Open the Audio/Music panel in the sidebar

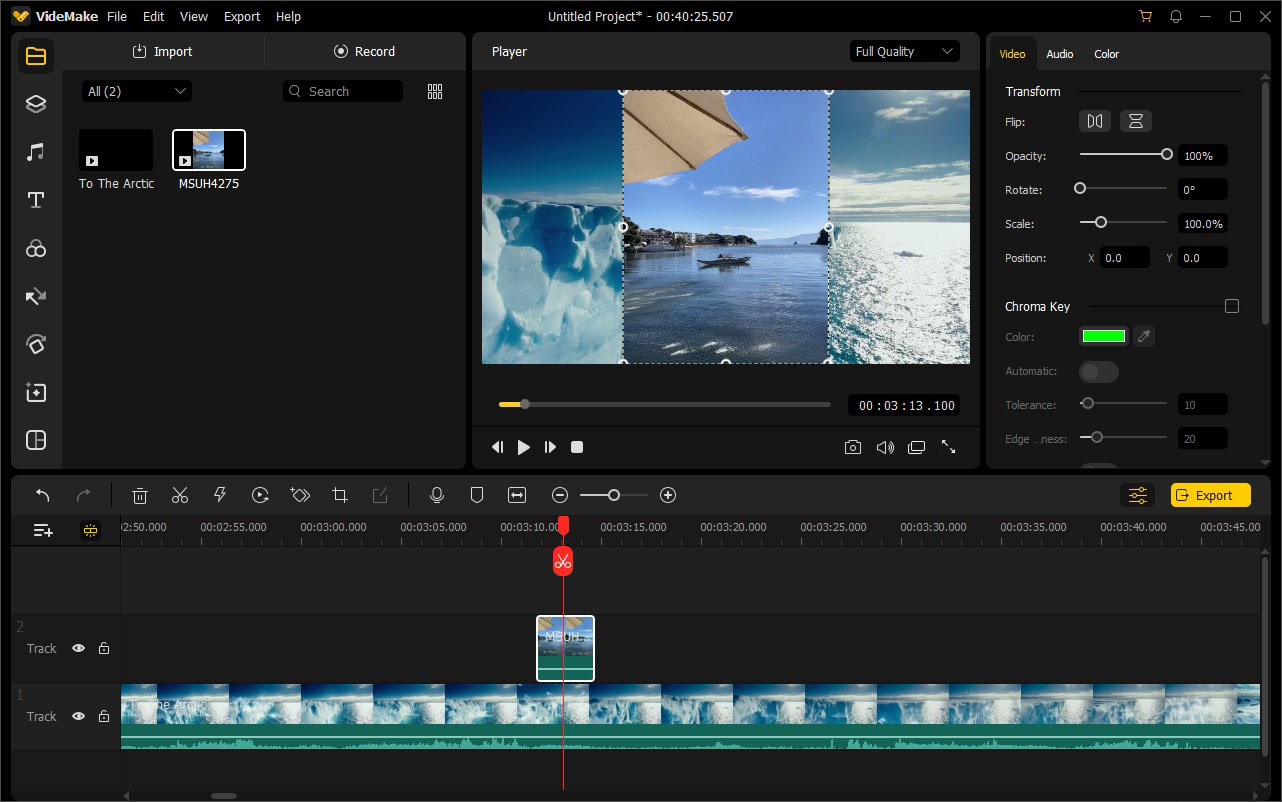pyautogui.click(x=35, y=151)
